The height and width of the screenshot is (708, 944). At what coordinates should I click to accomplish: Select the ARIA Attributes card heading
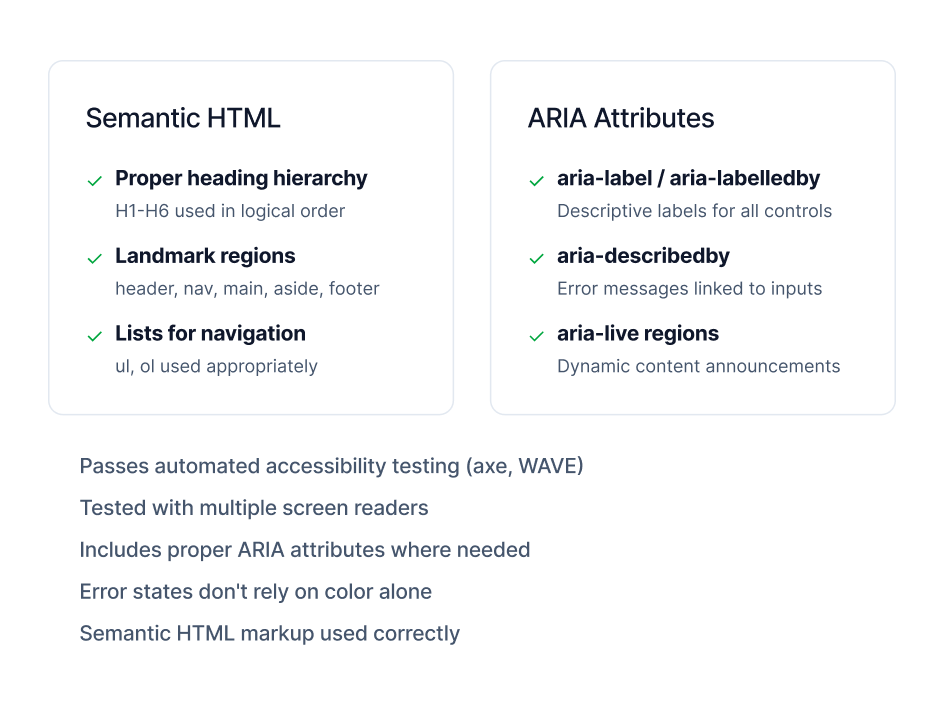click(x=621, y=118)
